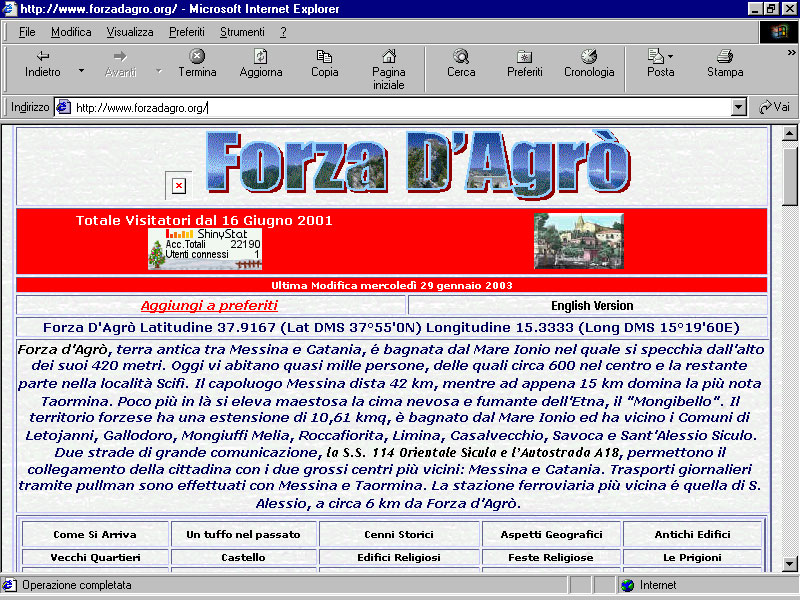Open the Feste Religiose section
The width and height of the screenshot is (800, 600).
551,557
